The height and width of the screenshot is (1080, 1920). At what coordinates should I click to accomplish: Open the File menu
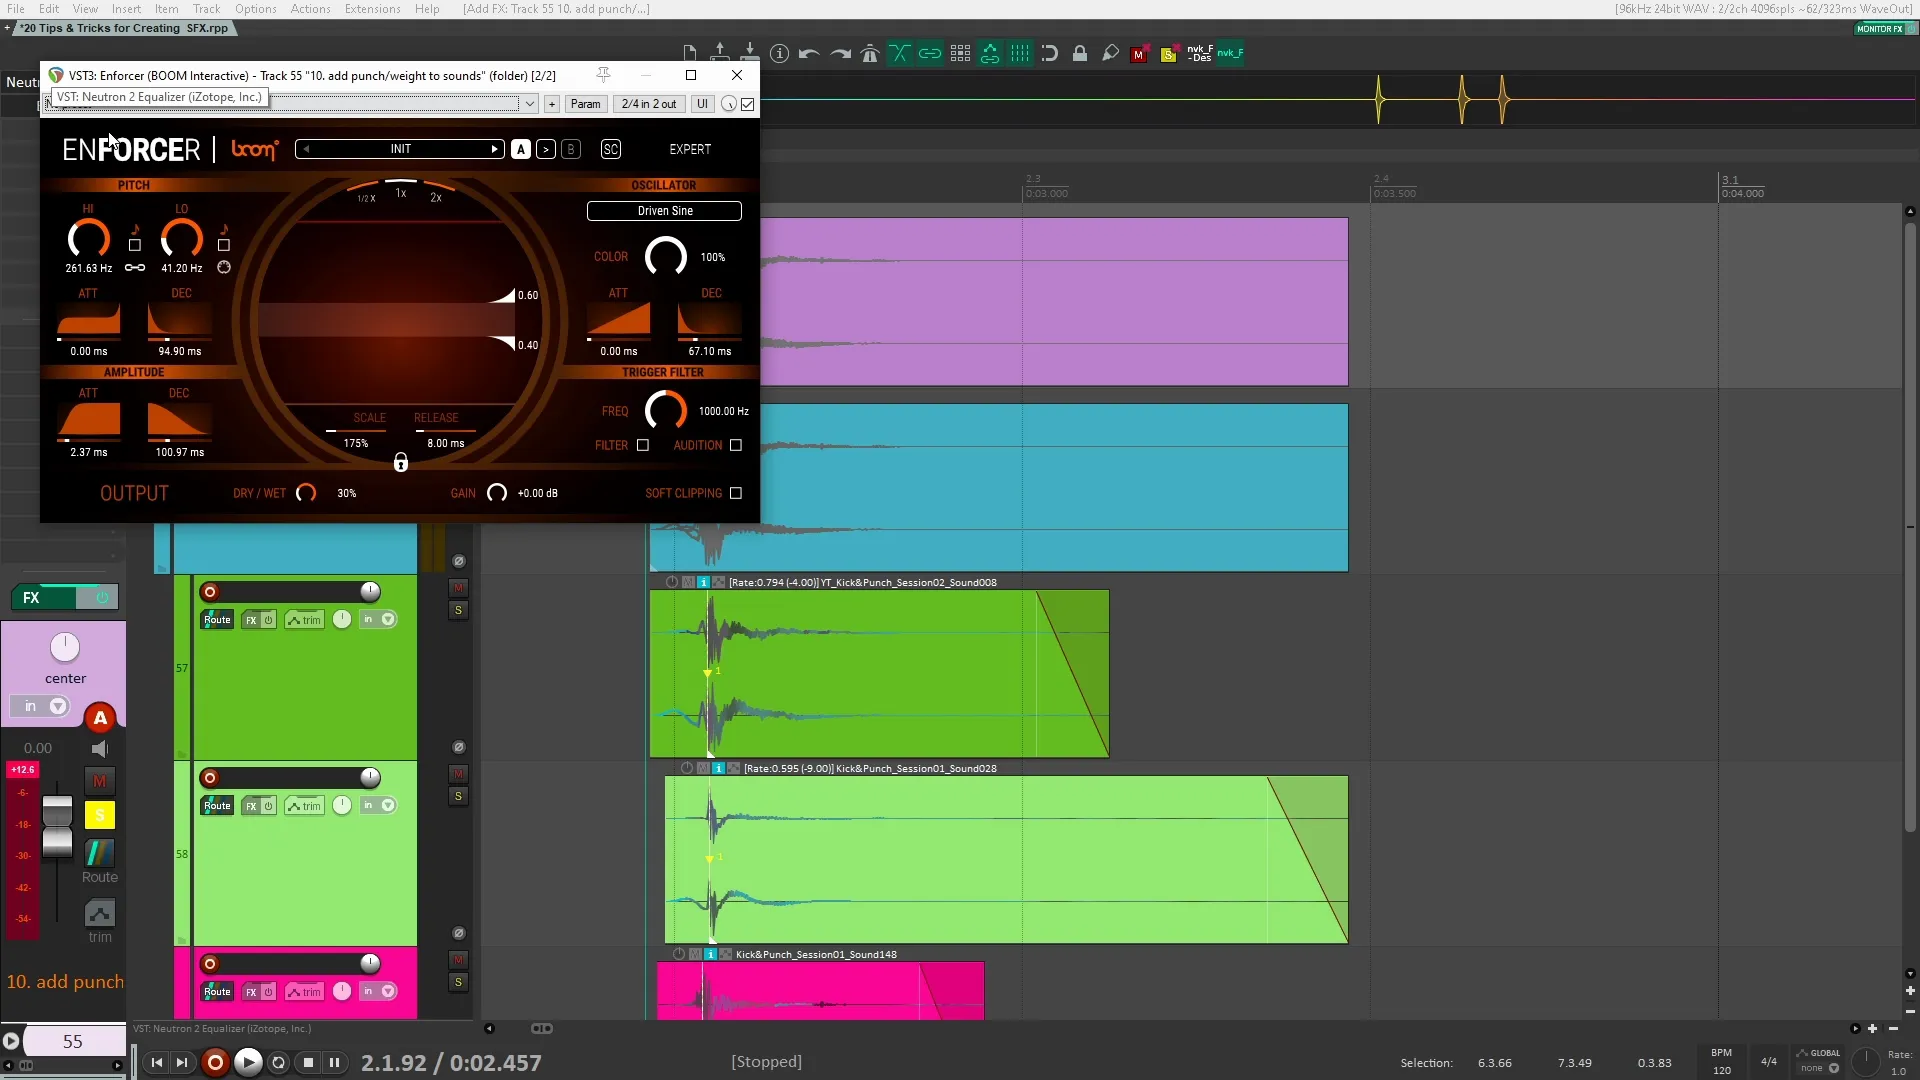(16, 9)
